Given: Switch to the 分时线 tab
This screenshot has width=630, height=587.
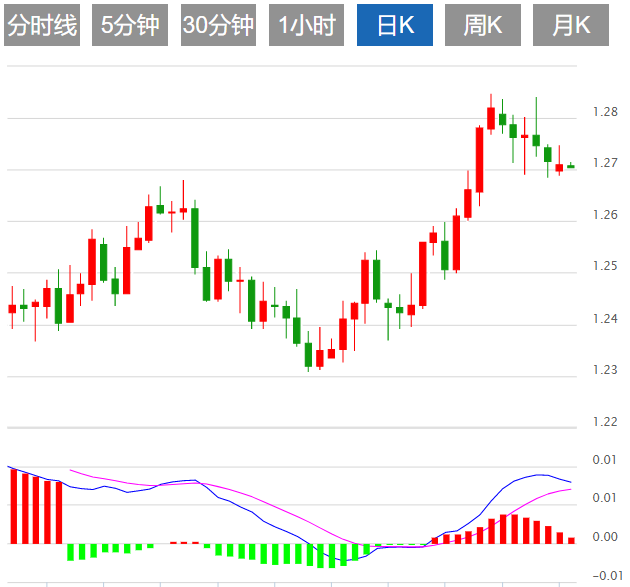Looking at the screenshot, I should [x=42, y=25].
